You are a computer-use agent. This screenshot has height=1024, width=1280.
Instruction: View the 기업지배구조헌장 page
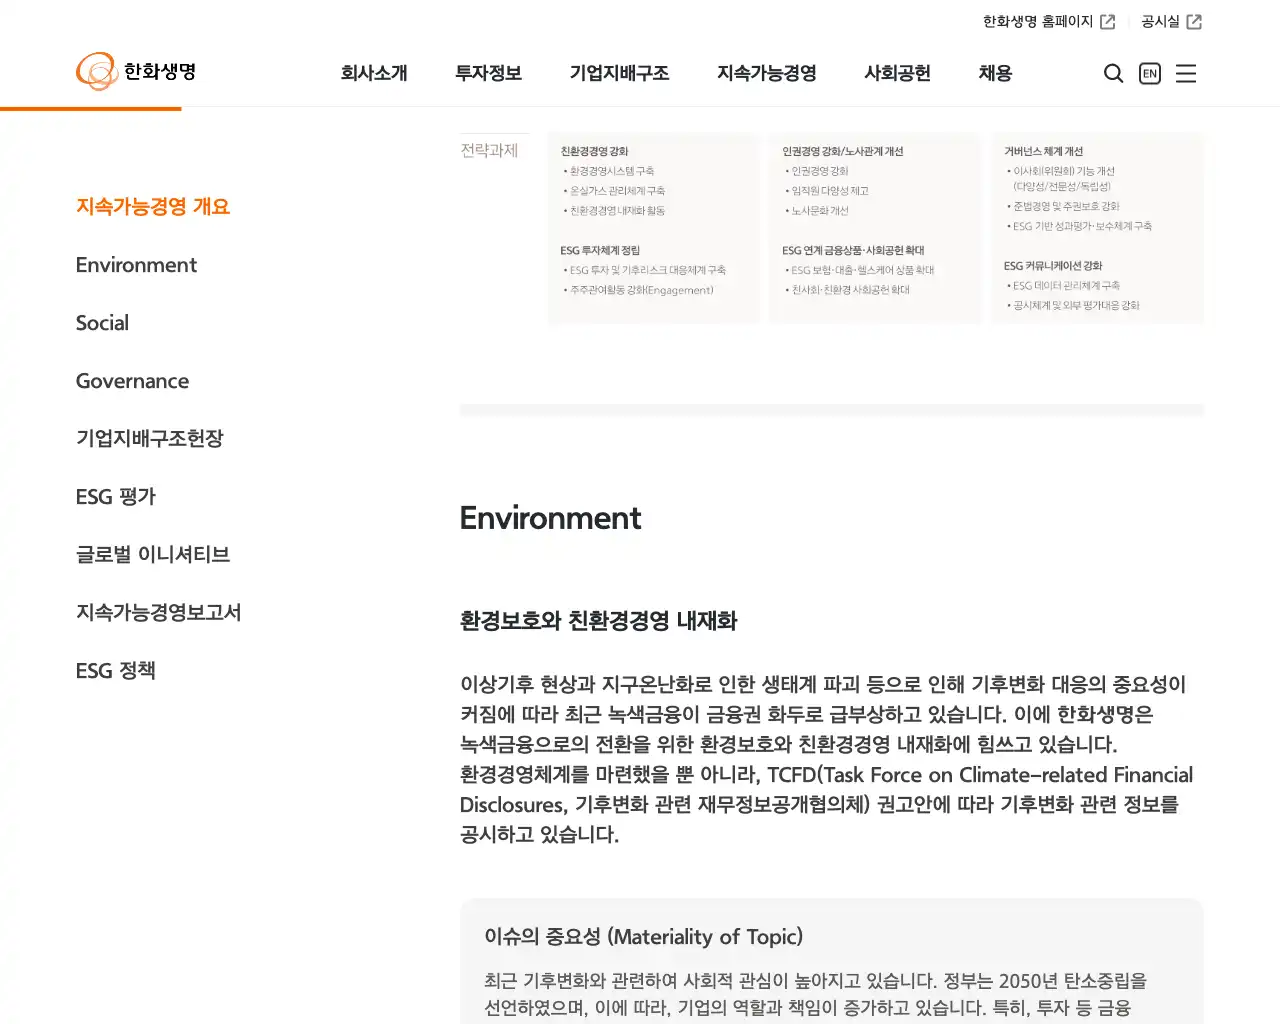150,438
